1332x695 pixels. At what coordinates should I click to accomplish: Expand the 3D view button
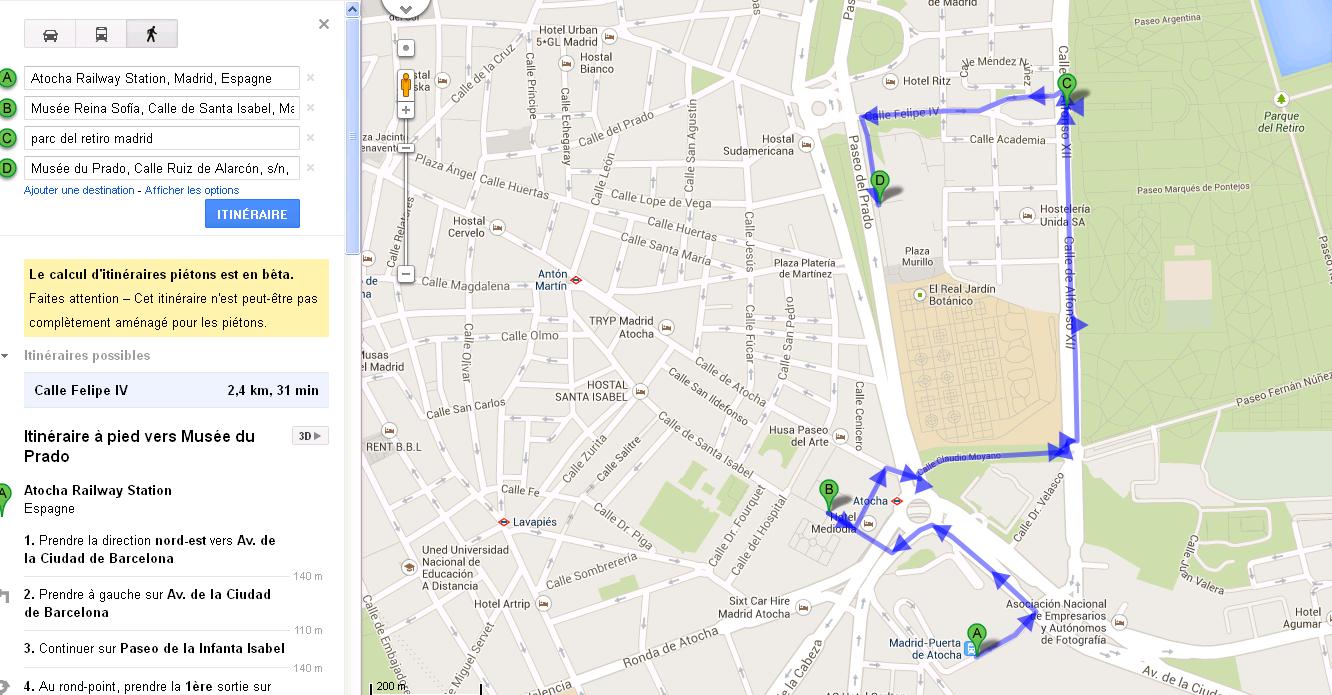tap(310, 436)
